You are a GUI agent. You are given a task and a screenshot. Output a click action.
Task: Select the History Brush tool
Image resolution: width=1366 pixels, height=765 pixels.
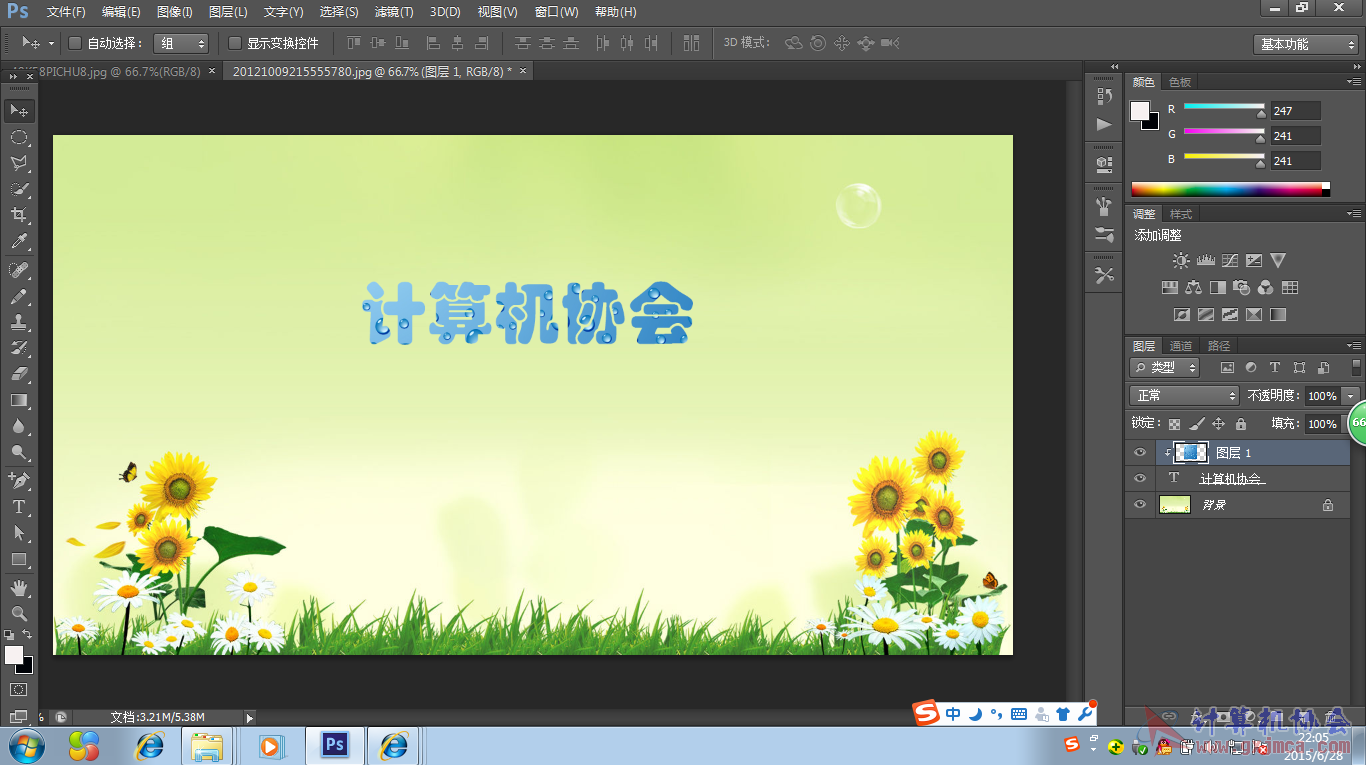(x=19, y=348)
